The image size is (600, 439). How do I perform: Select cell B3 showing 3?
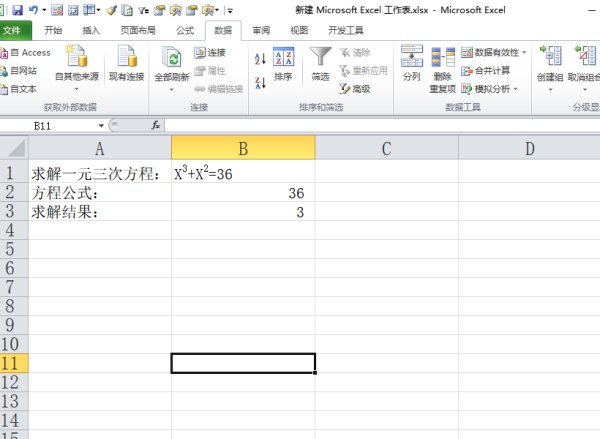(x=243, y=211)
